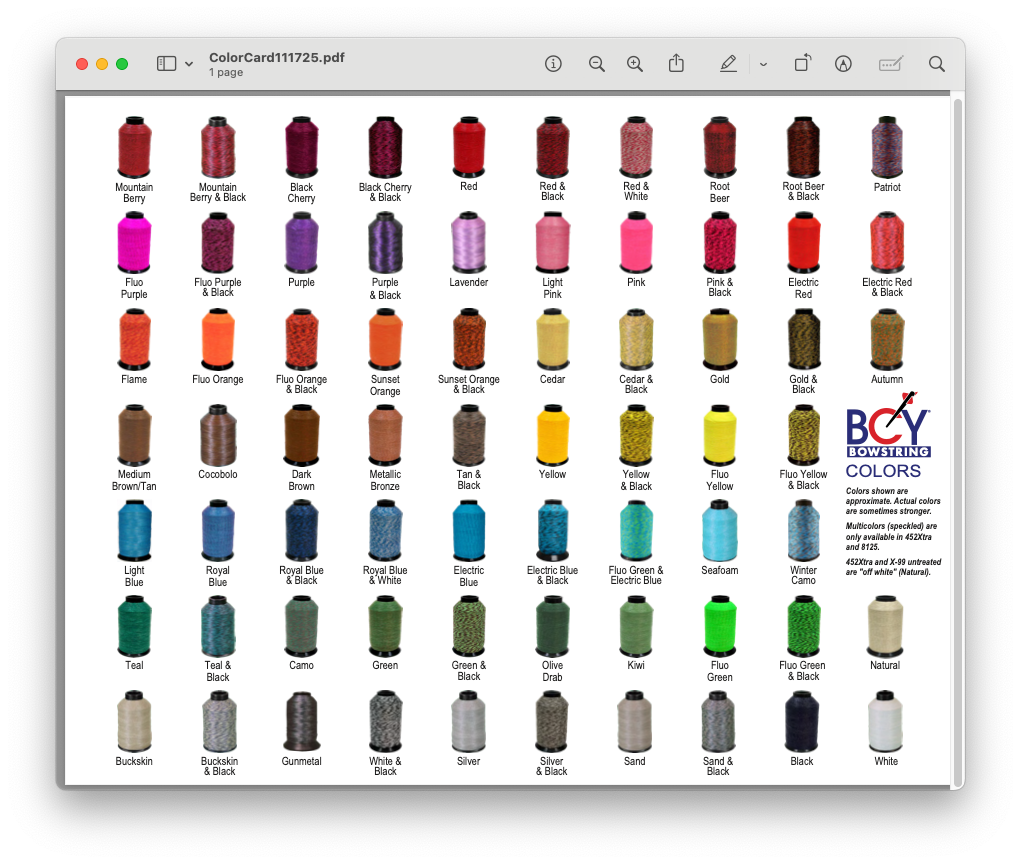1021x864 pixels.
Task: Click the 'Buckskin & Black' label
Action: coord(219,766)
